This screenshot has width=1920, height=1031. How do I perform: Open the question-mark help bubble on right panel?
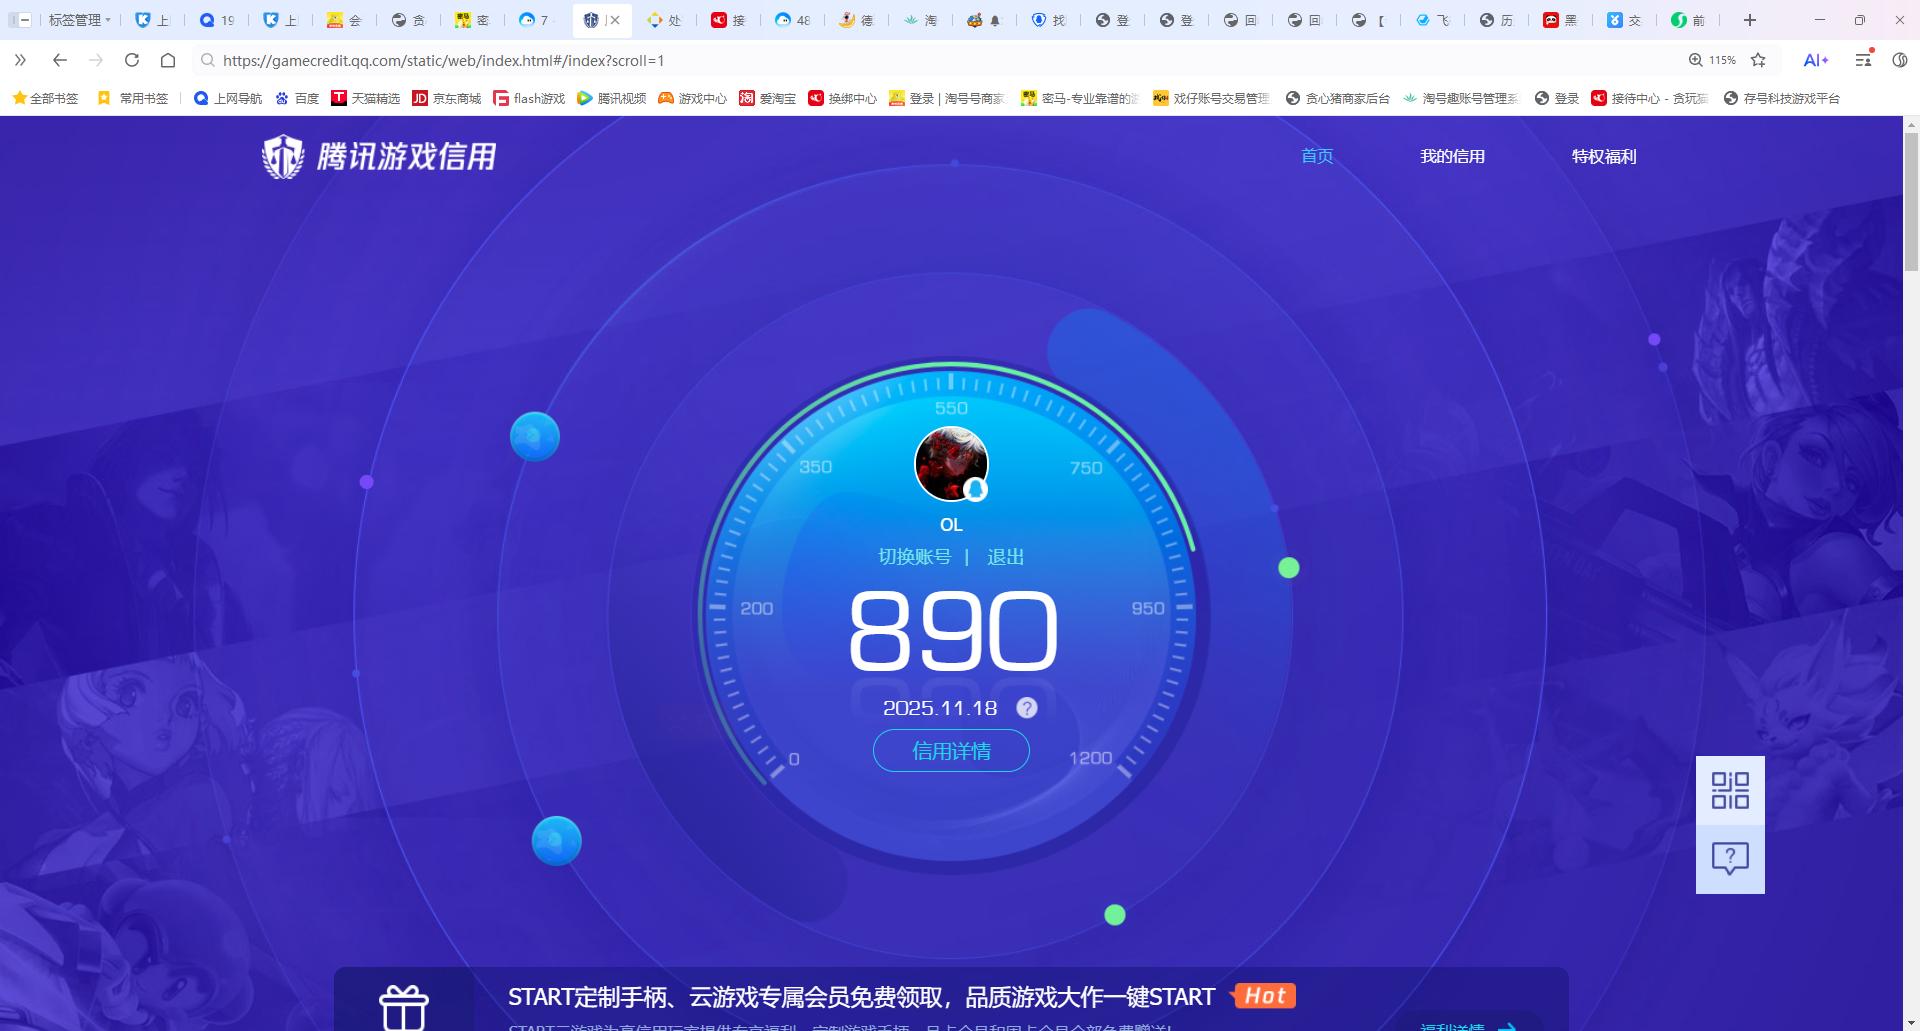pos(1730,858)
